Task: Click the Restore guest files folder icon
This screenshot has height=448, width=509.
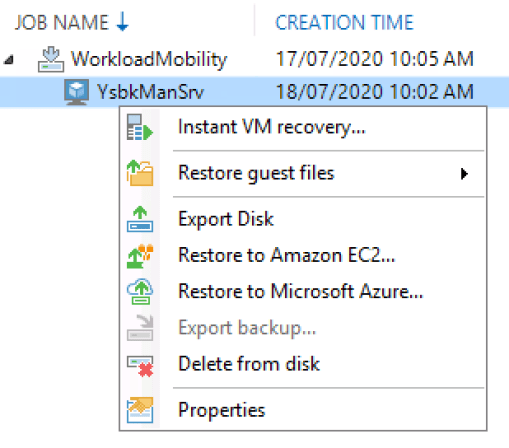Action: [140, 173]
